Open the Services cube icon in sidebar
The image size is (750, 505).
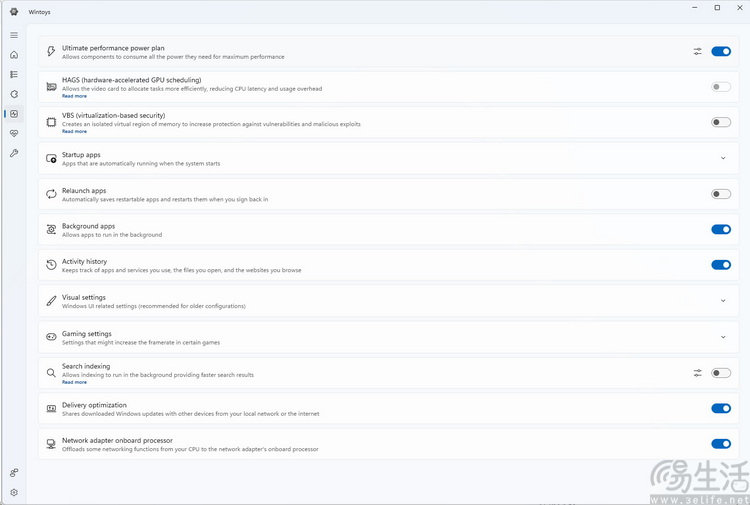point(14,94)
